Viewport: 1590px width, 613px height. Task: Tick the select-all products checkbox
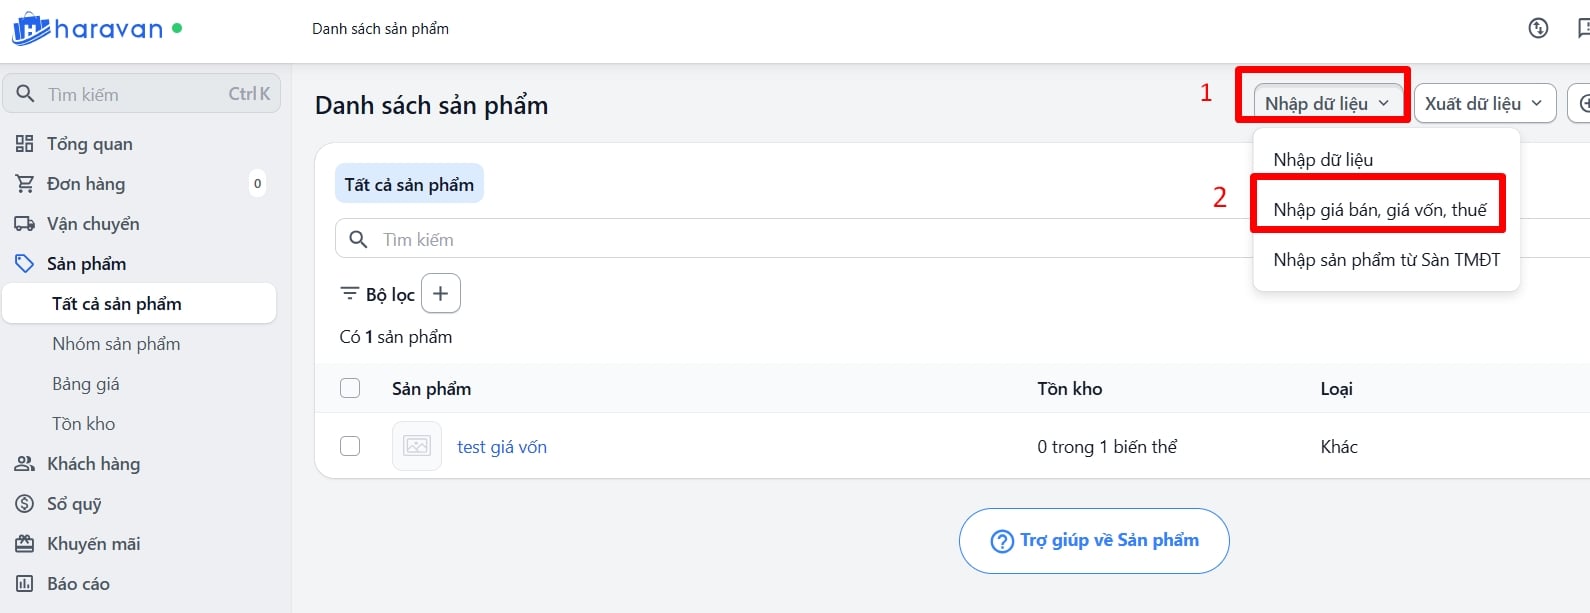[350, 388]
